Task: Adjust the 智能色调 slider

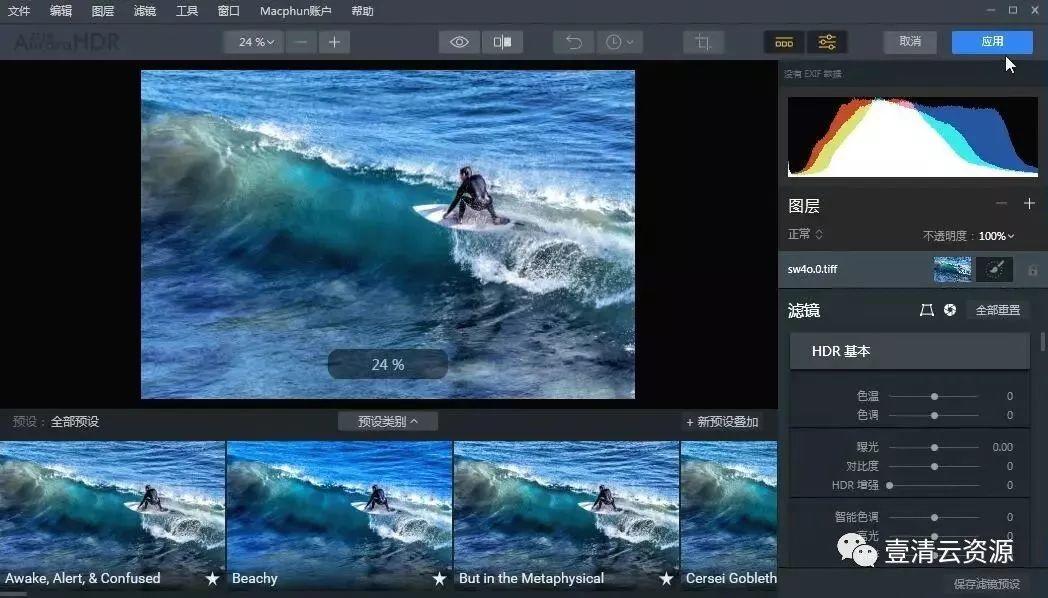Action: [934, 517]
